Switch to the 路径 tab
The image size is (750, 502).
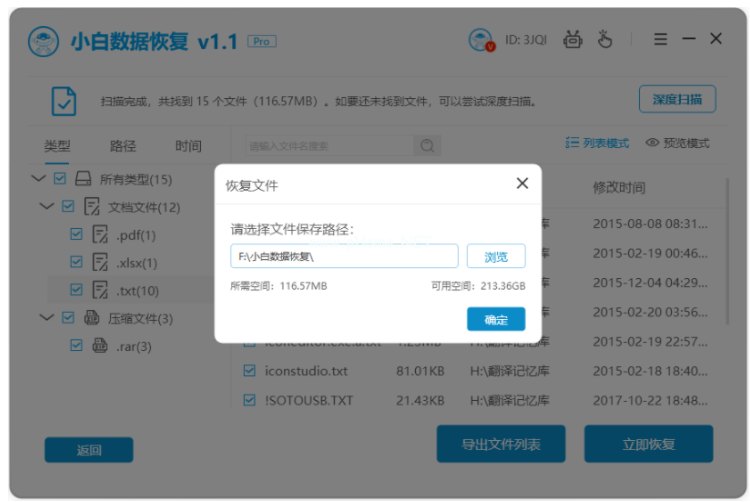pos(123,146)
